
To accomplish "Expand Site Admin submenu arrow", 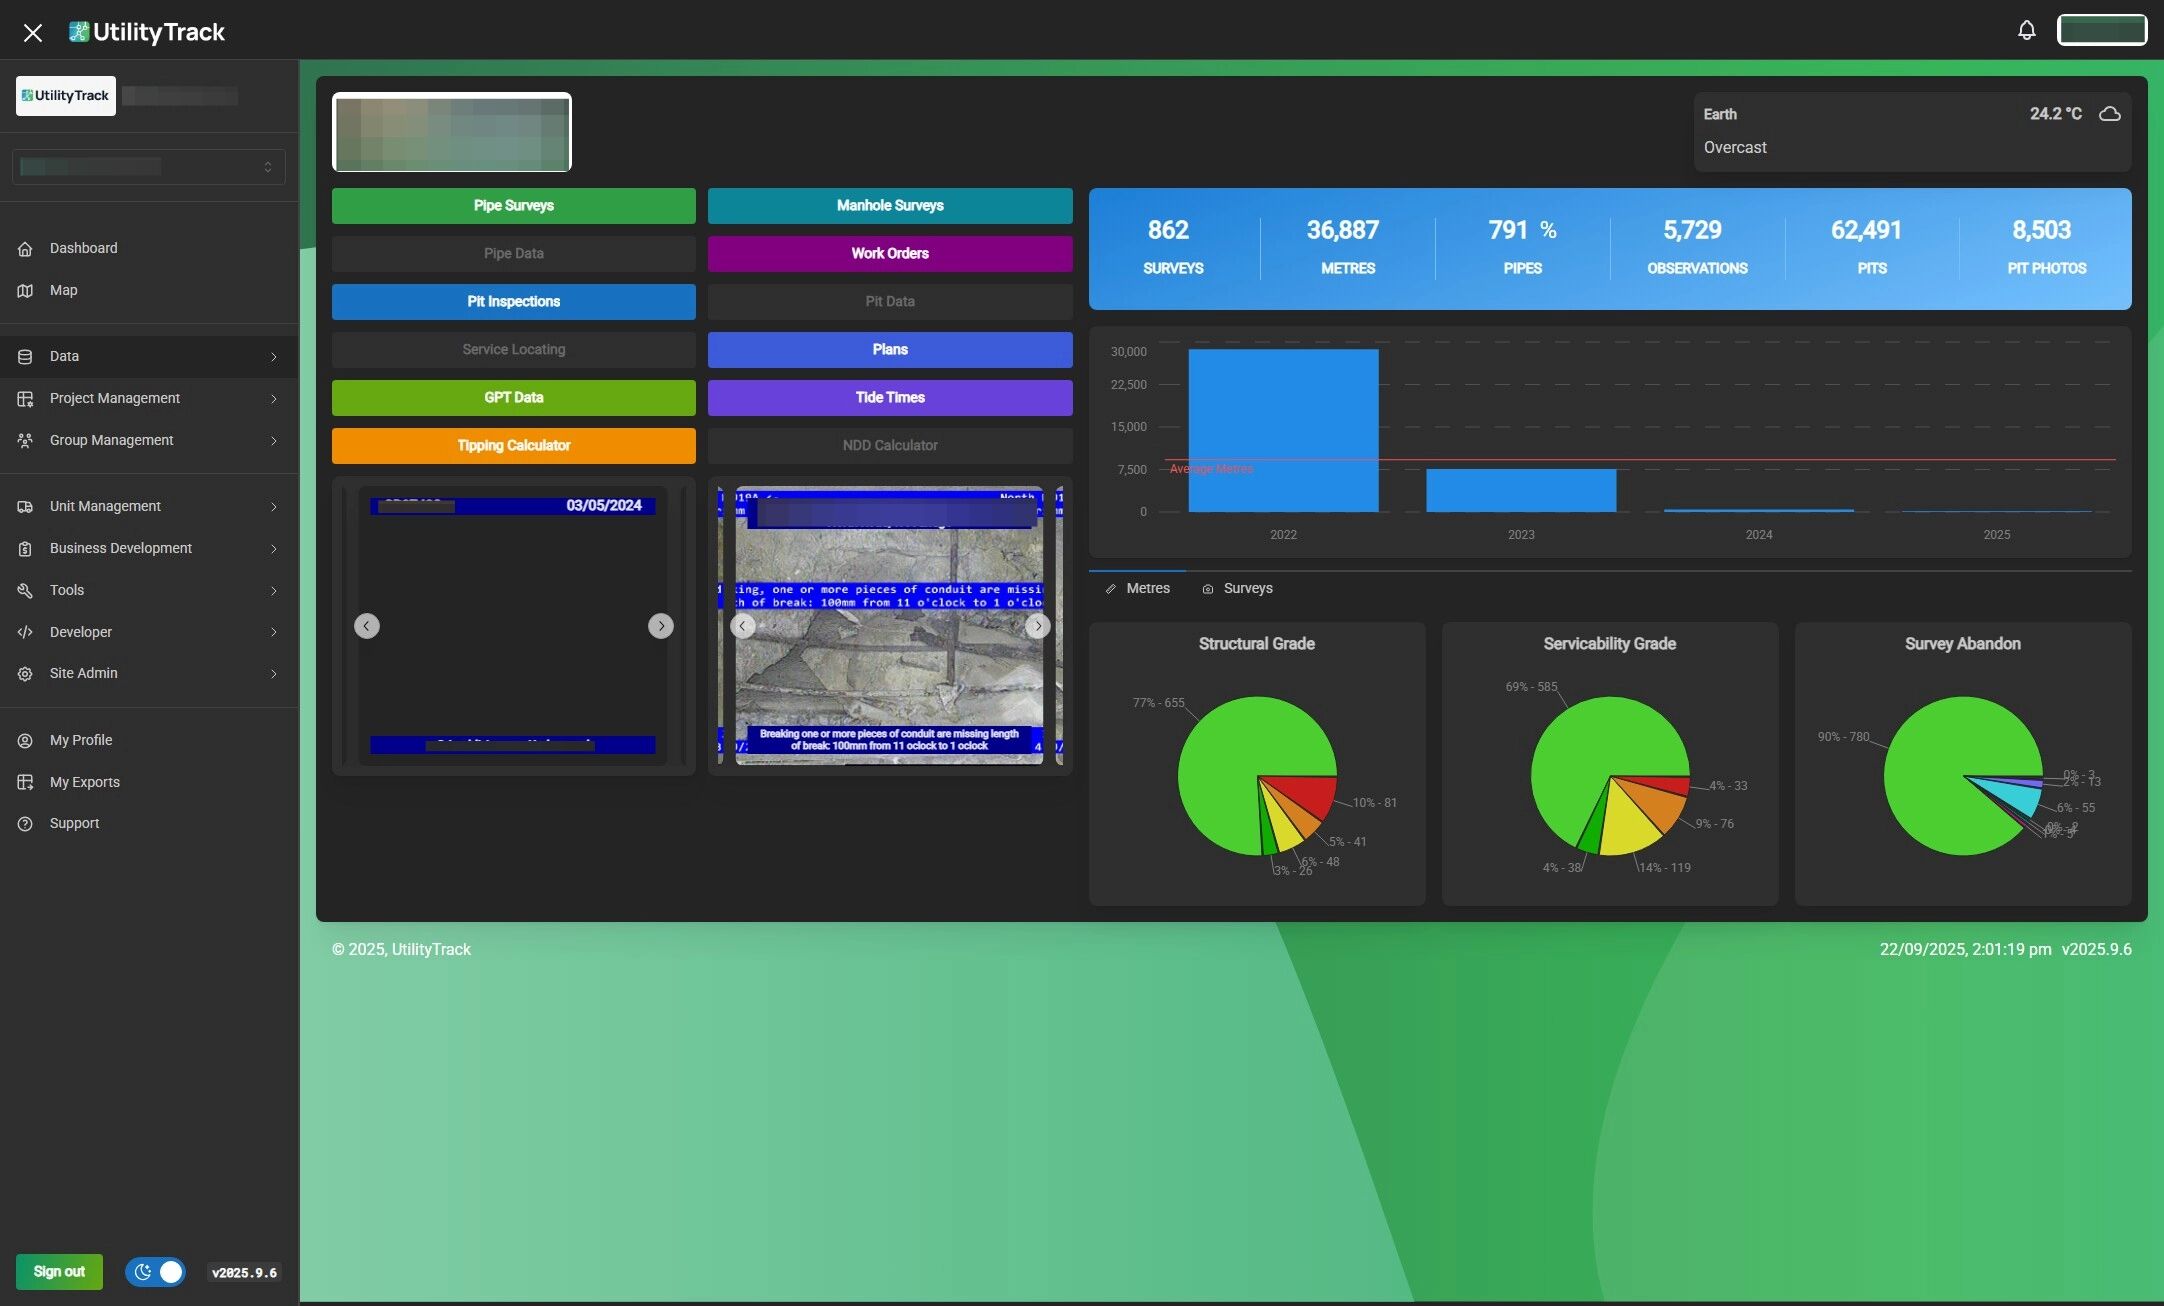I will tap(273, 674).
